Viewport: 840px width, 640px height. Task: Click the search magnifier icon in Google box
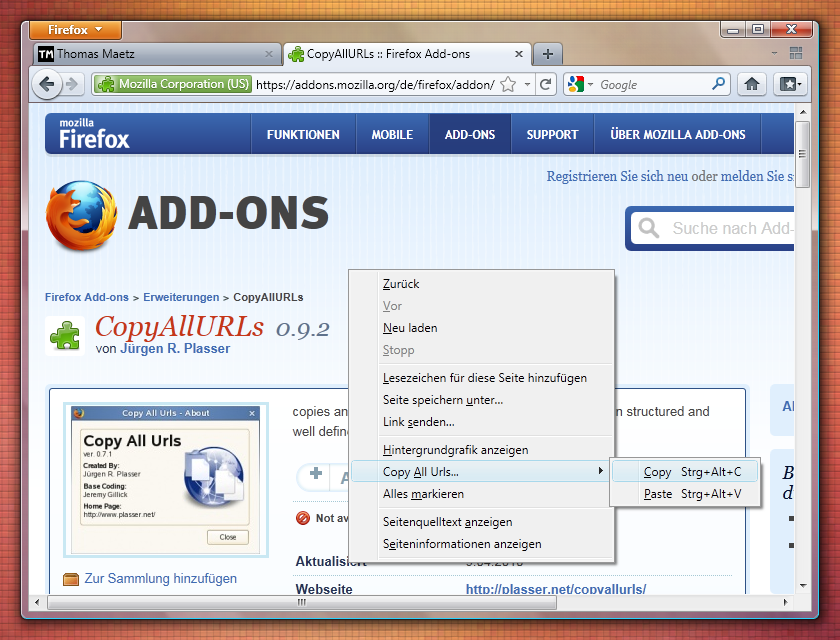click(718, 85)
